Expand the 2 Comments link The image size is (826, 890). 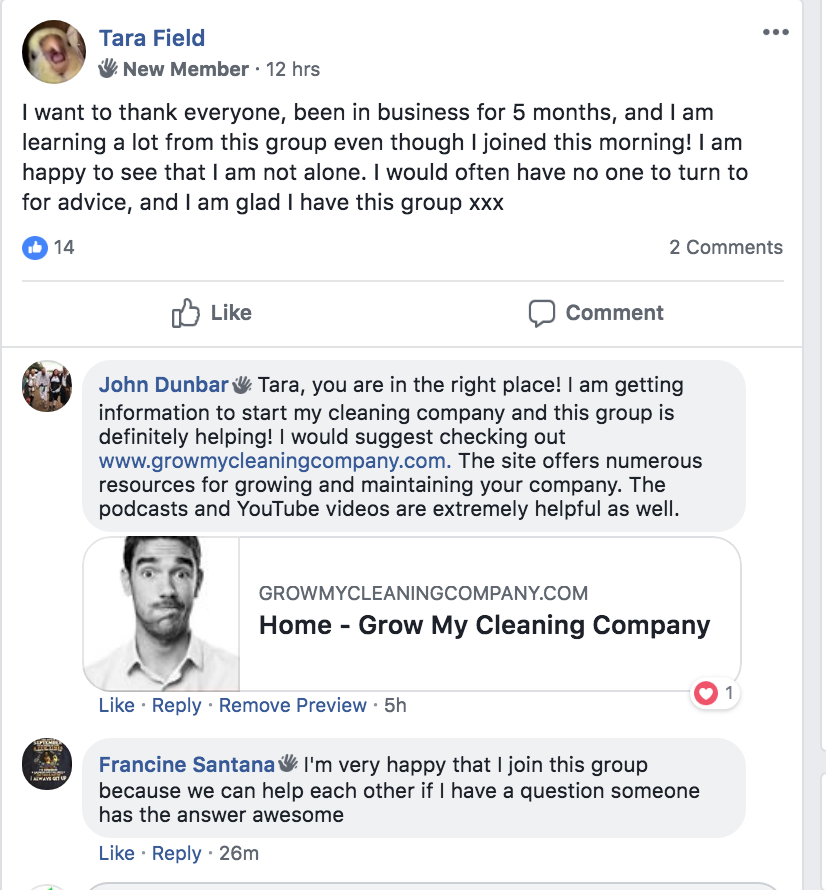(x=725, y=247)
